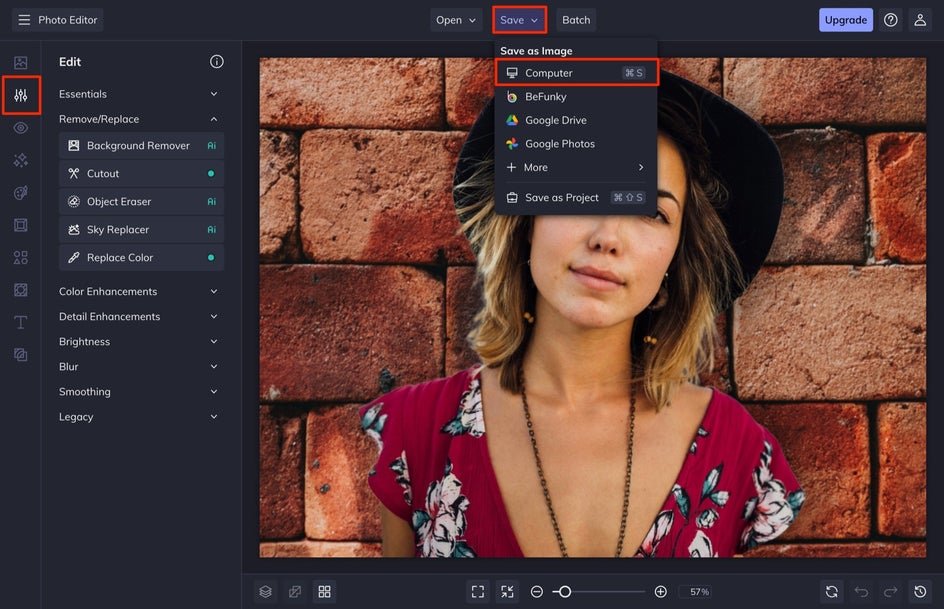944x609 pixels.
Task: Open the user account profile icon
Action: pyautogui.click(x=920, y=20)
